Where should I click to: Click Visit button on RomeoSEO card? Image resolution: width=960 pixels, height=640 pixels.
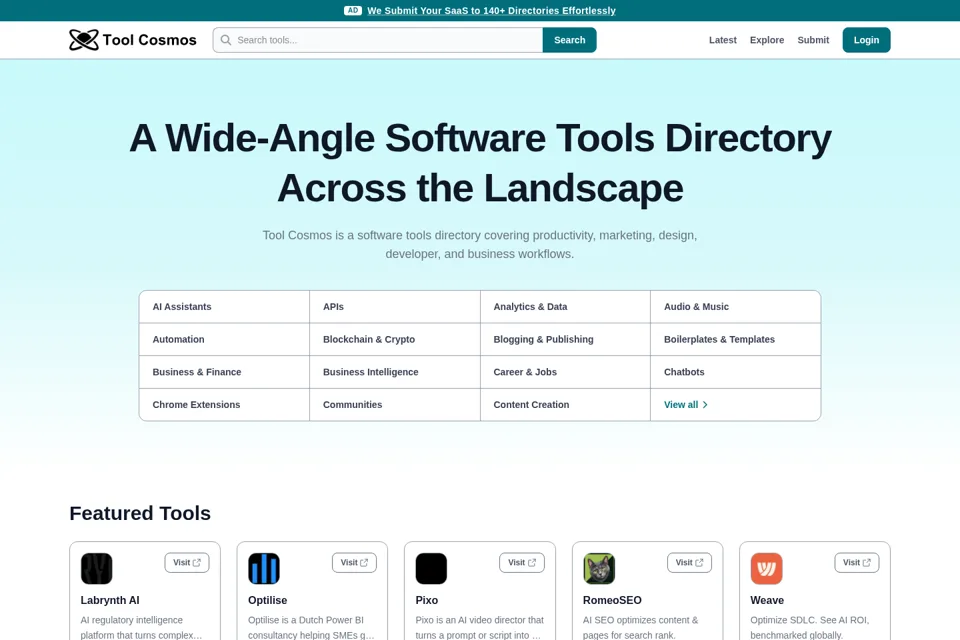(x=689, y=562)
